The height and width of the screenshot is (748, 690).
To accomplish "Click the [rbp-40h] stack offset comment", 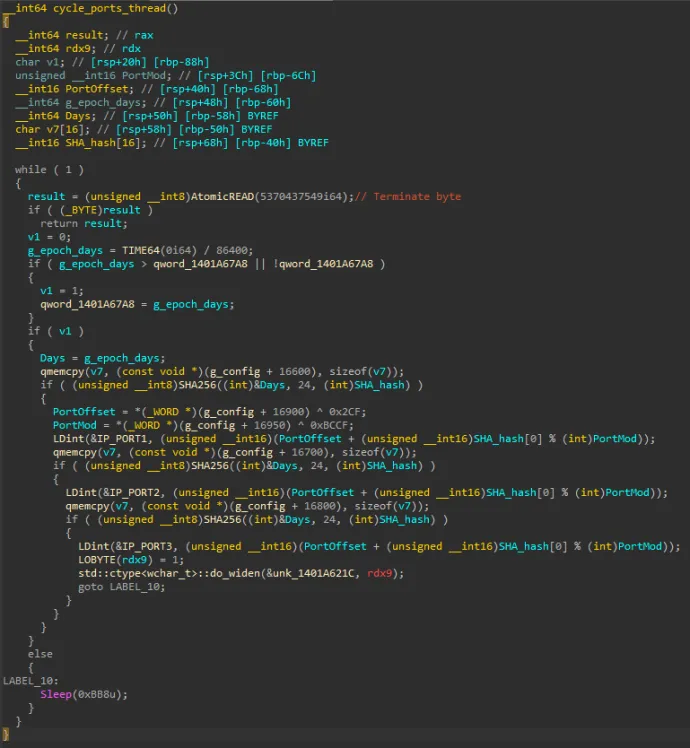I will coord(263,143).
